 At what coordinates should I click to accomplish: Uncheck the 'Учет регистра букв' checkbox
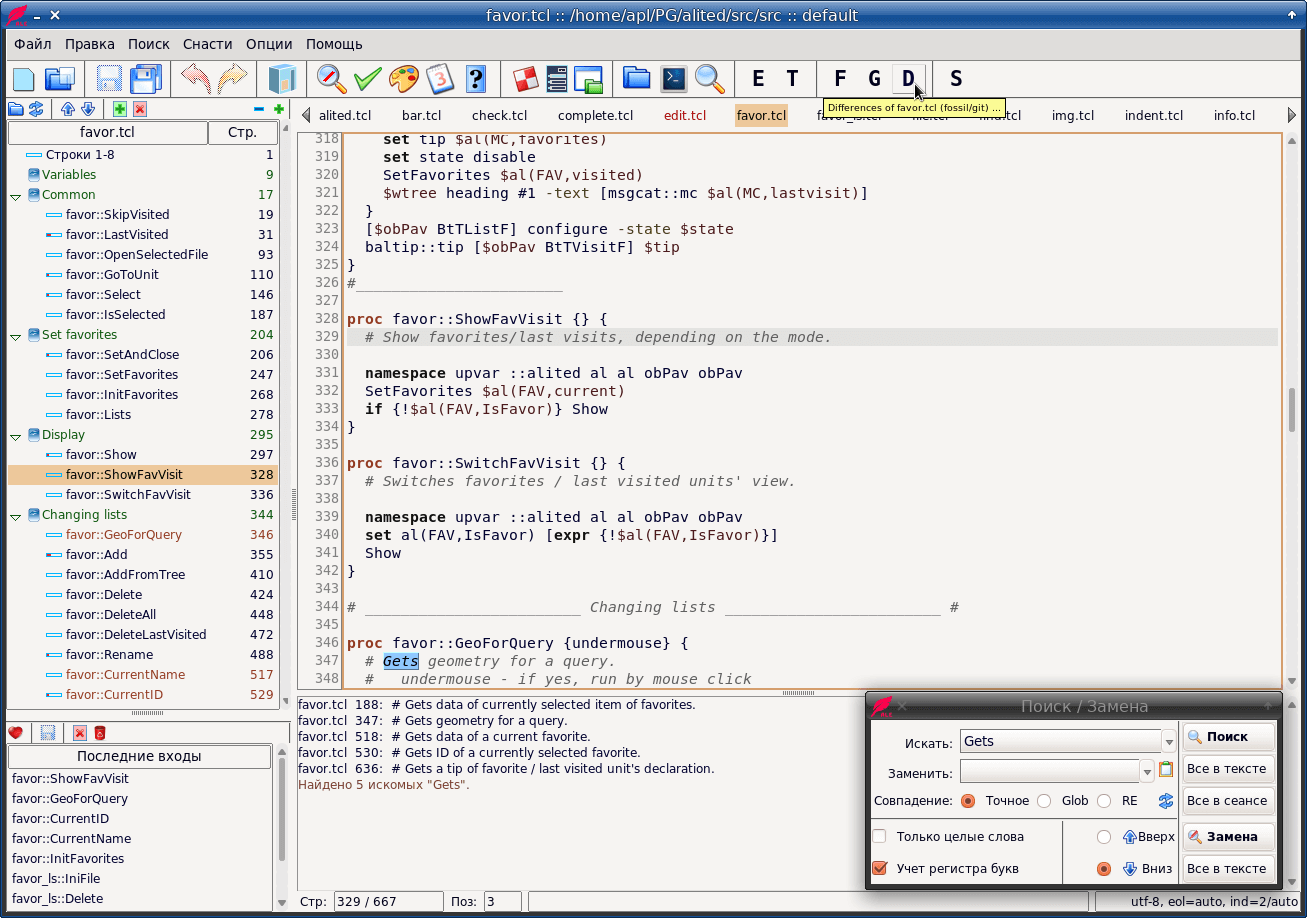pyautogui.click(x=880, y=868)
